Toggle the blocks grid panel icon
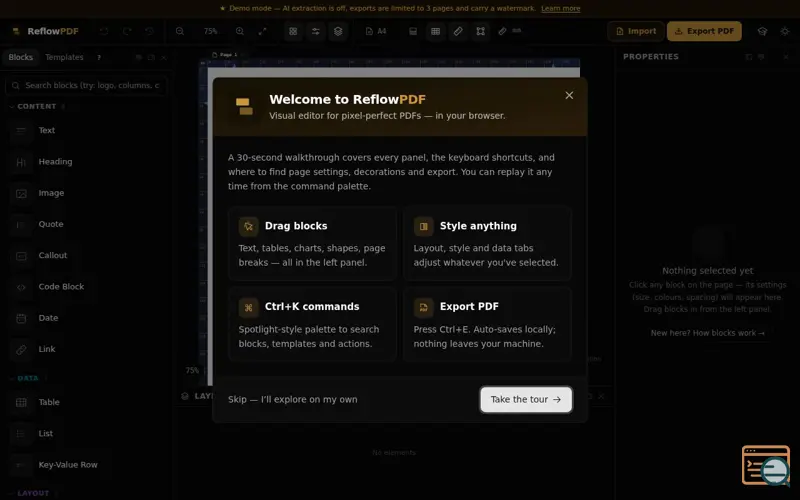The height and width of the screenshot is (500, 800). pyautogui.click(x=293, y=31)
